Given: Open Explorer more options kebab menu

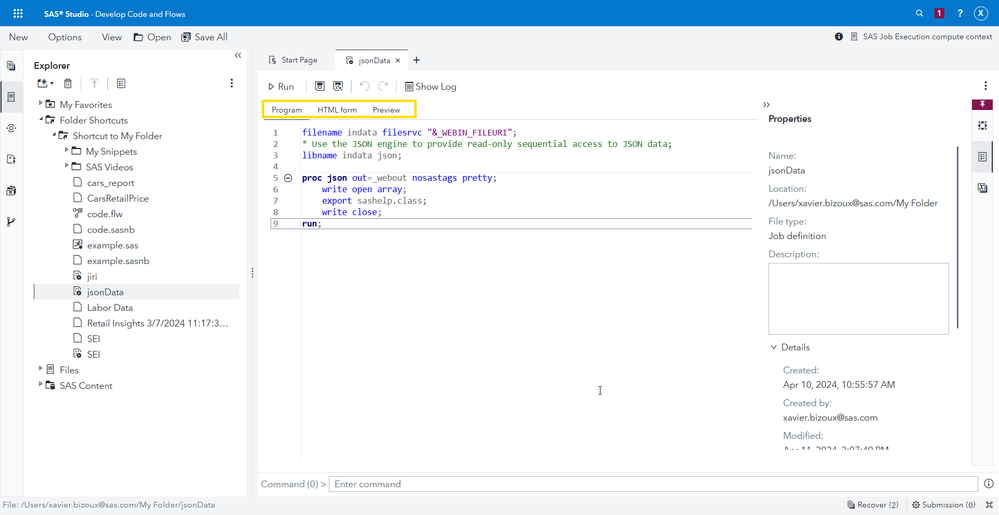Looking at the screenshot, I should click(231, 83).
